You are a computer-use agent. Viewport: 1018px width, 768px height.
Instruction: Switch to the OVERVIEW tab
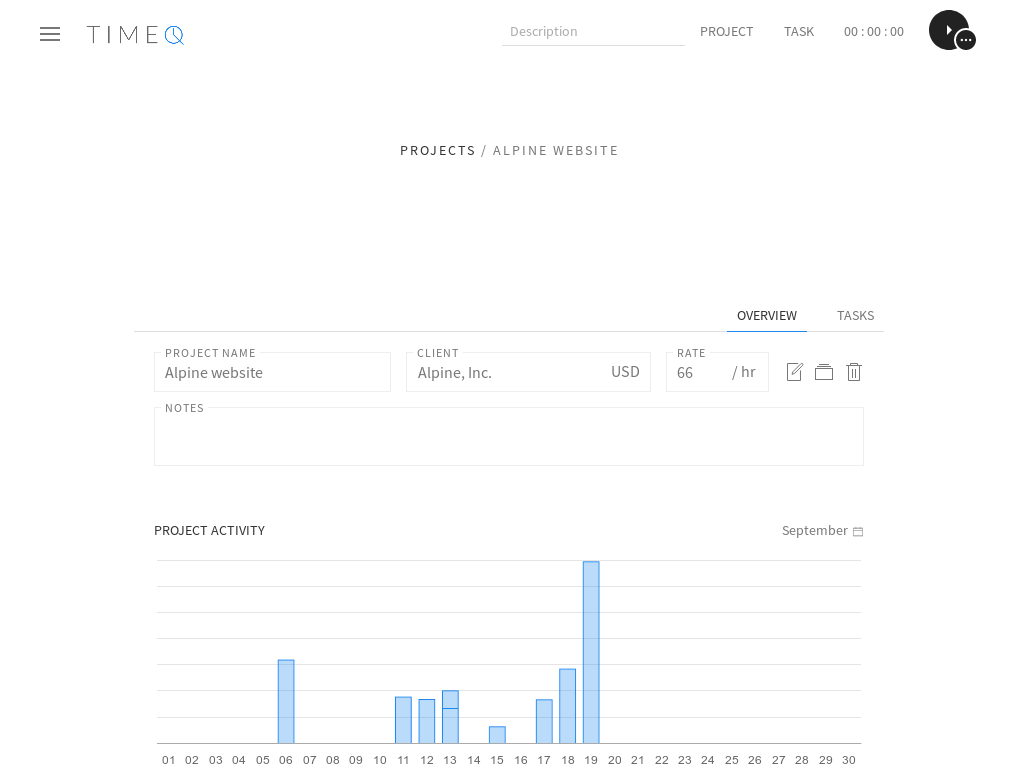click(x=767, y=316)
